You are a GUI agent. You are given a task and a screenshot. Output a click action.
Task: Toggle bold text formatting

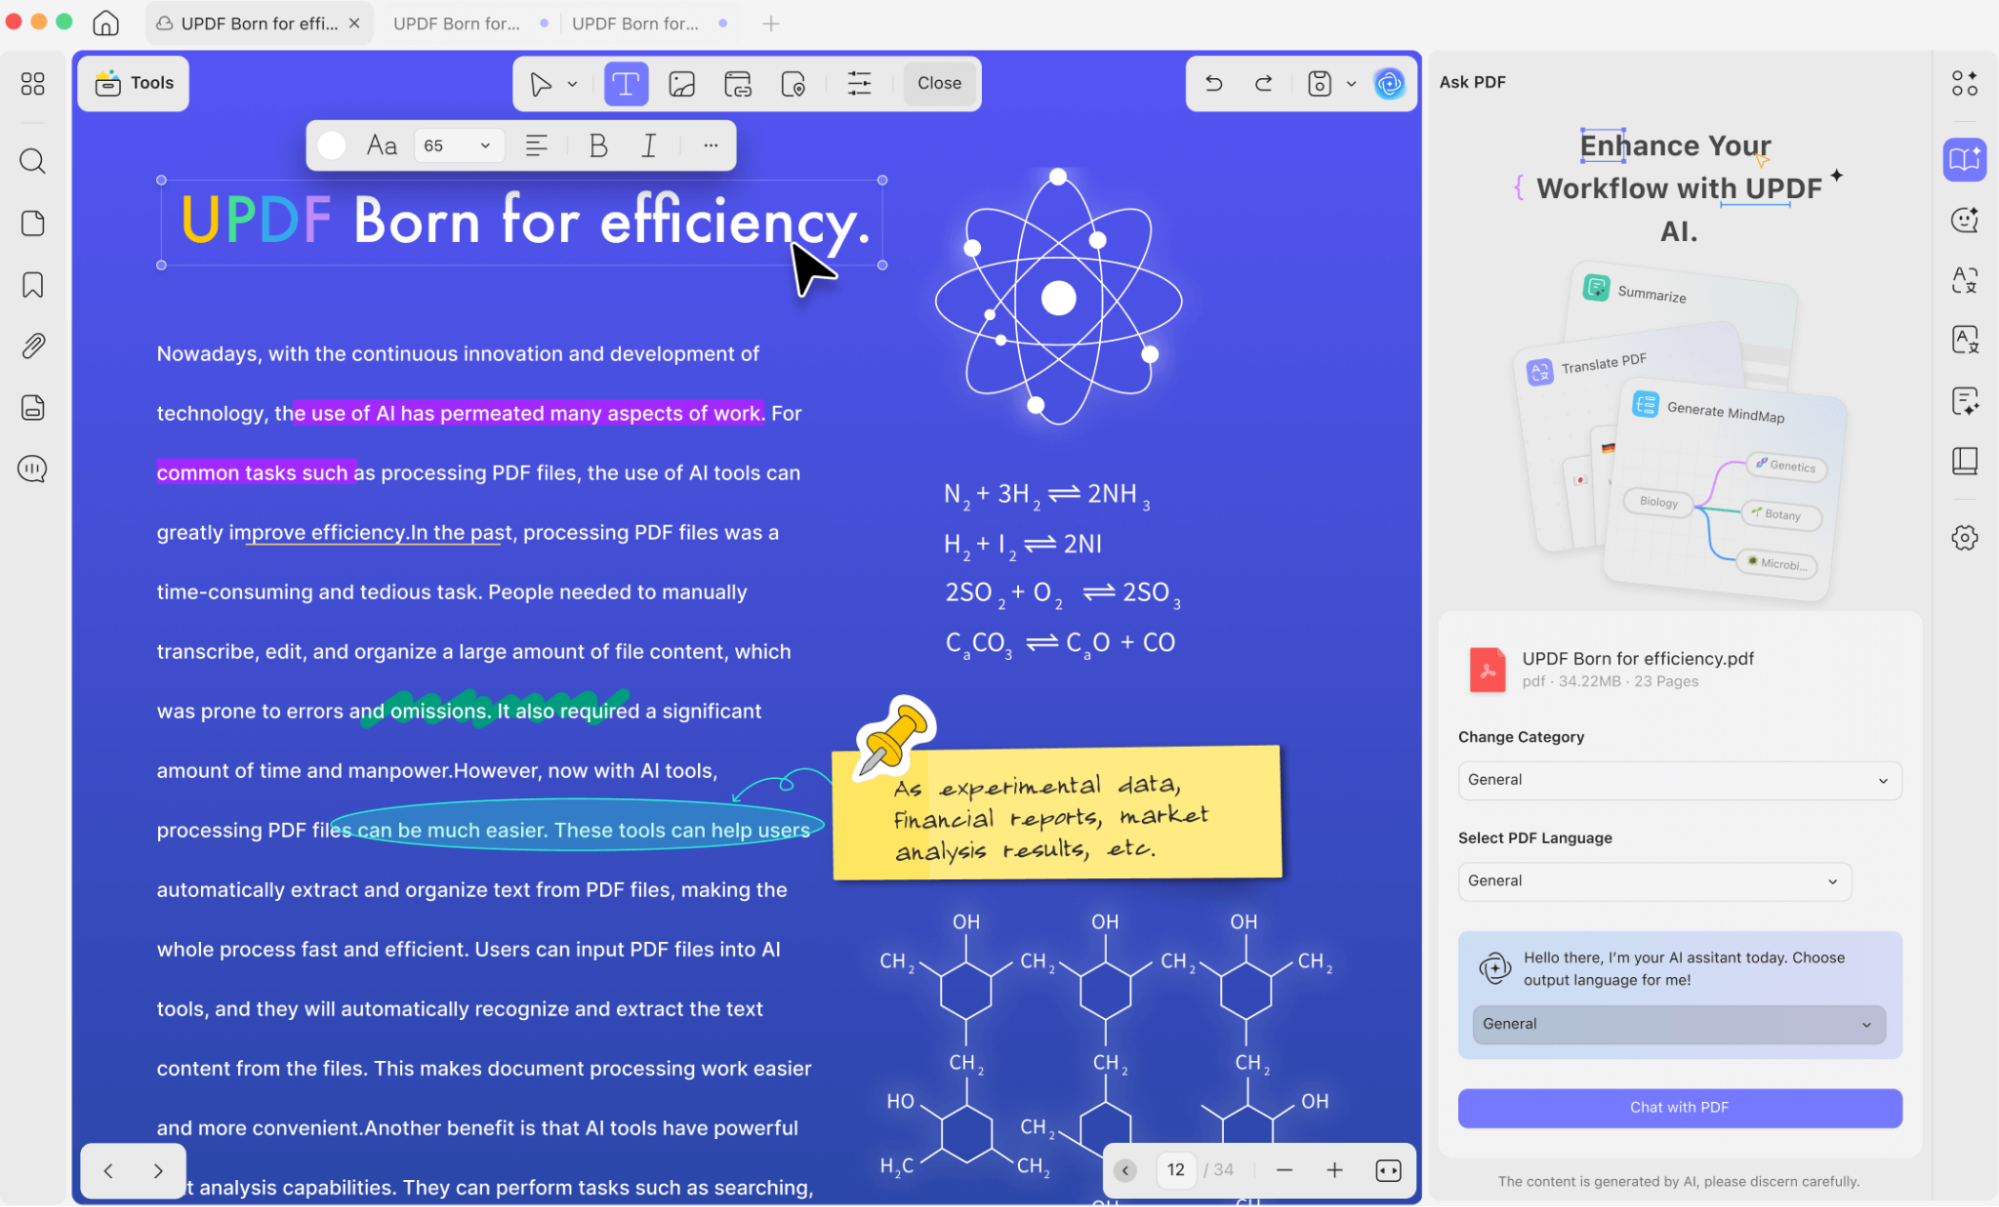point(598,146)
